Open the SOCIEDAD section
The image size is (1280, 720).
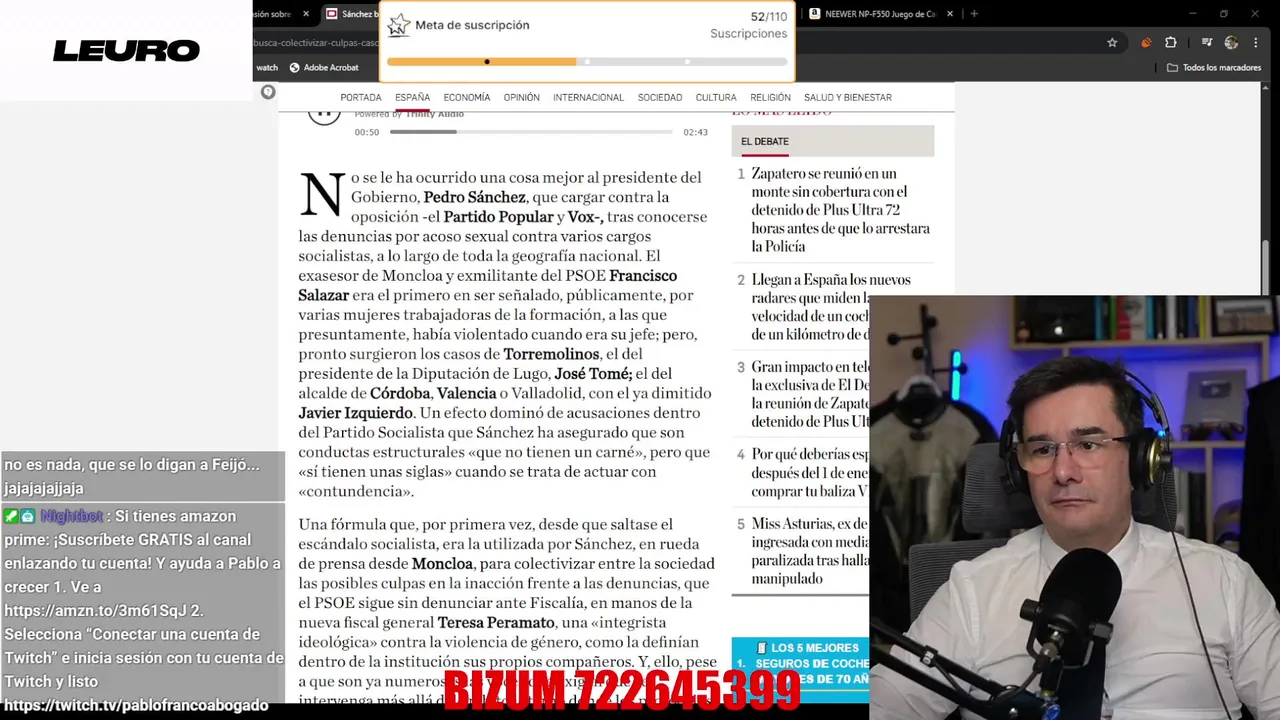[x=660, y=98]
